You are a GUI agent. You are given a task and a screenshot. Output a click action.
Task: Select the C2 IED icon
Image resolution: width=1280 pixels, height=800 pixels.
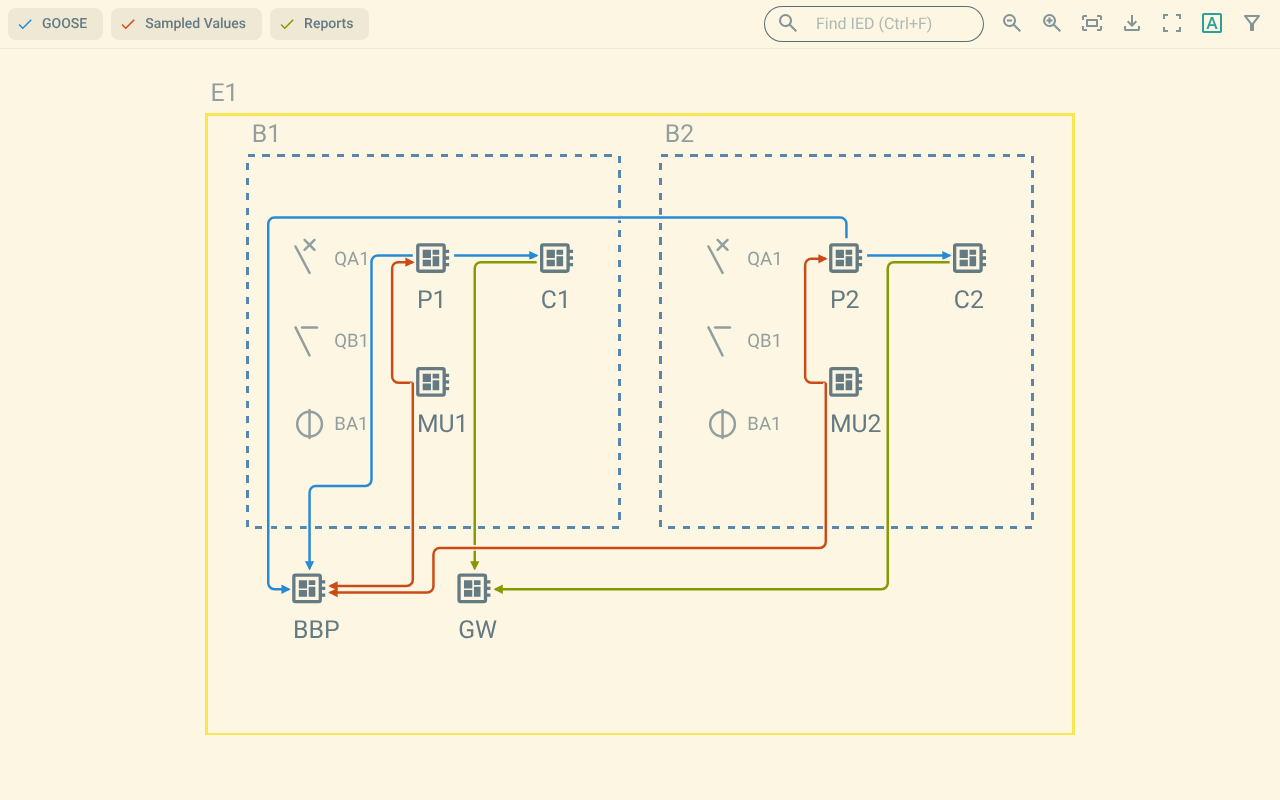coord(969,258)
